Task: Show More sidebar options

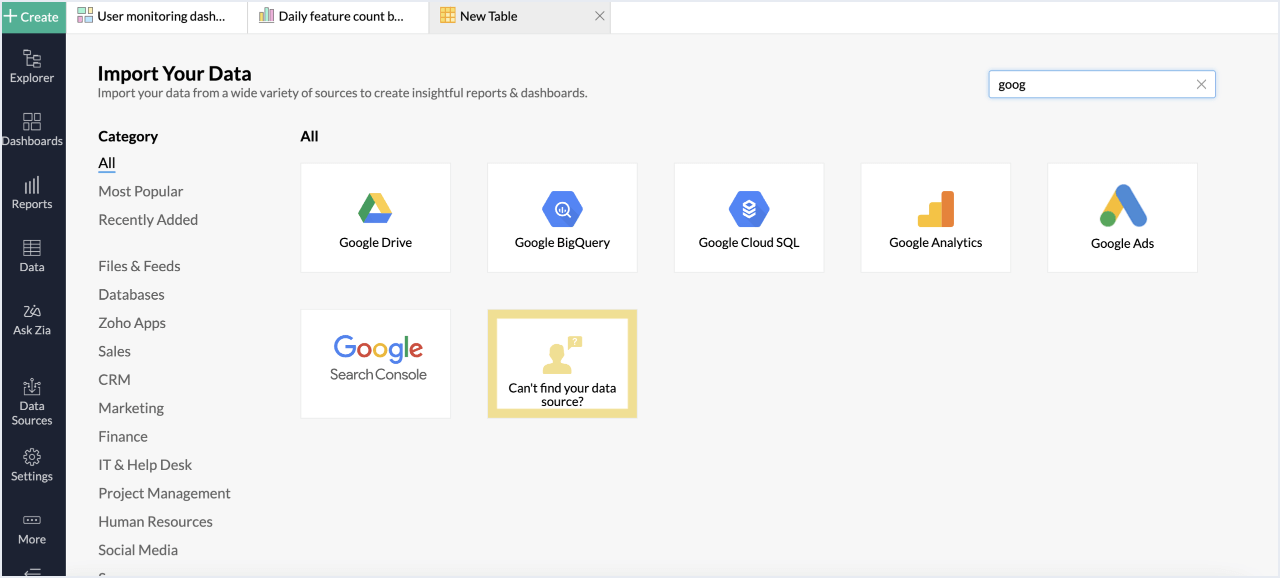Action: pos(32,529)
